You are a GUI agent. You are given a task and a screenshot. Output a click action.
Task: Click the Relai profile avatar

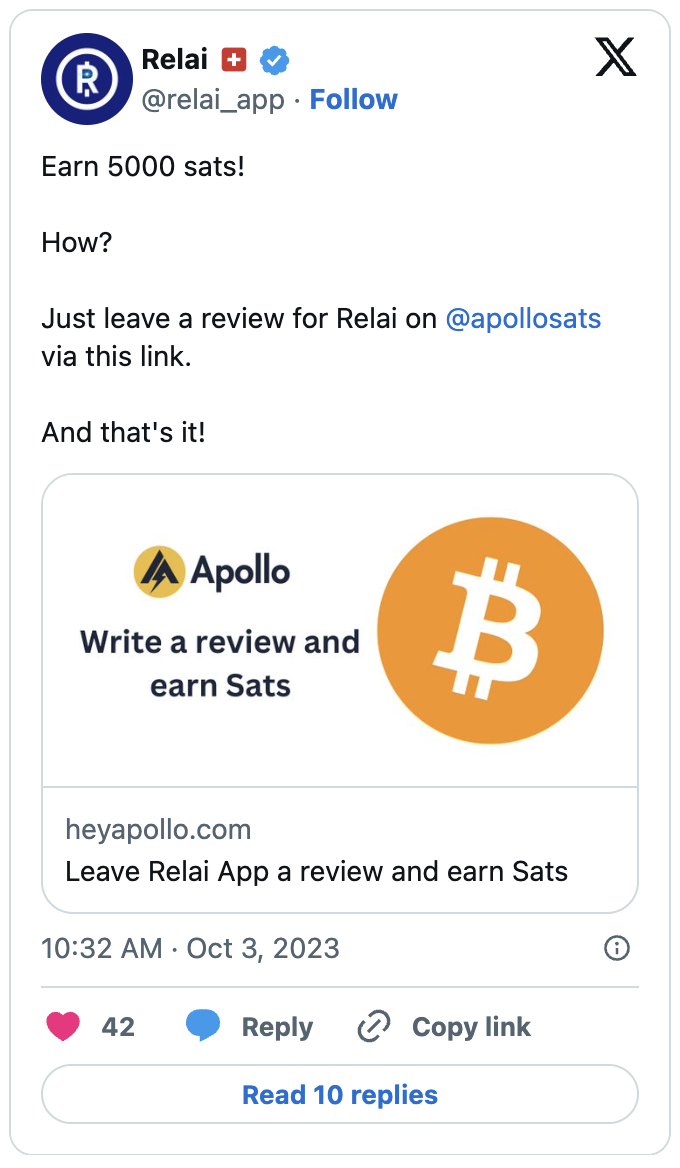pos(86,79)
